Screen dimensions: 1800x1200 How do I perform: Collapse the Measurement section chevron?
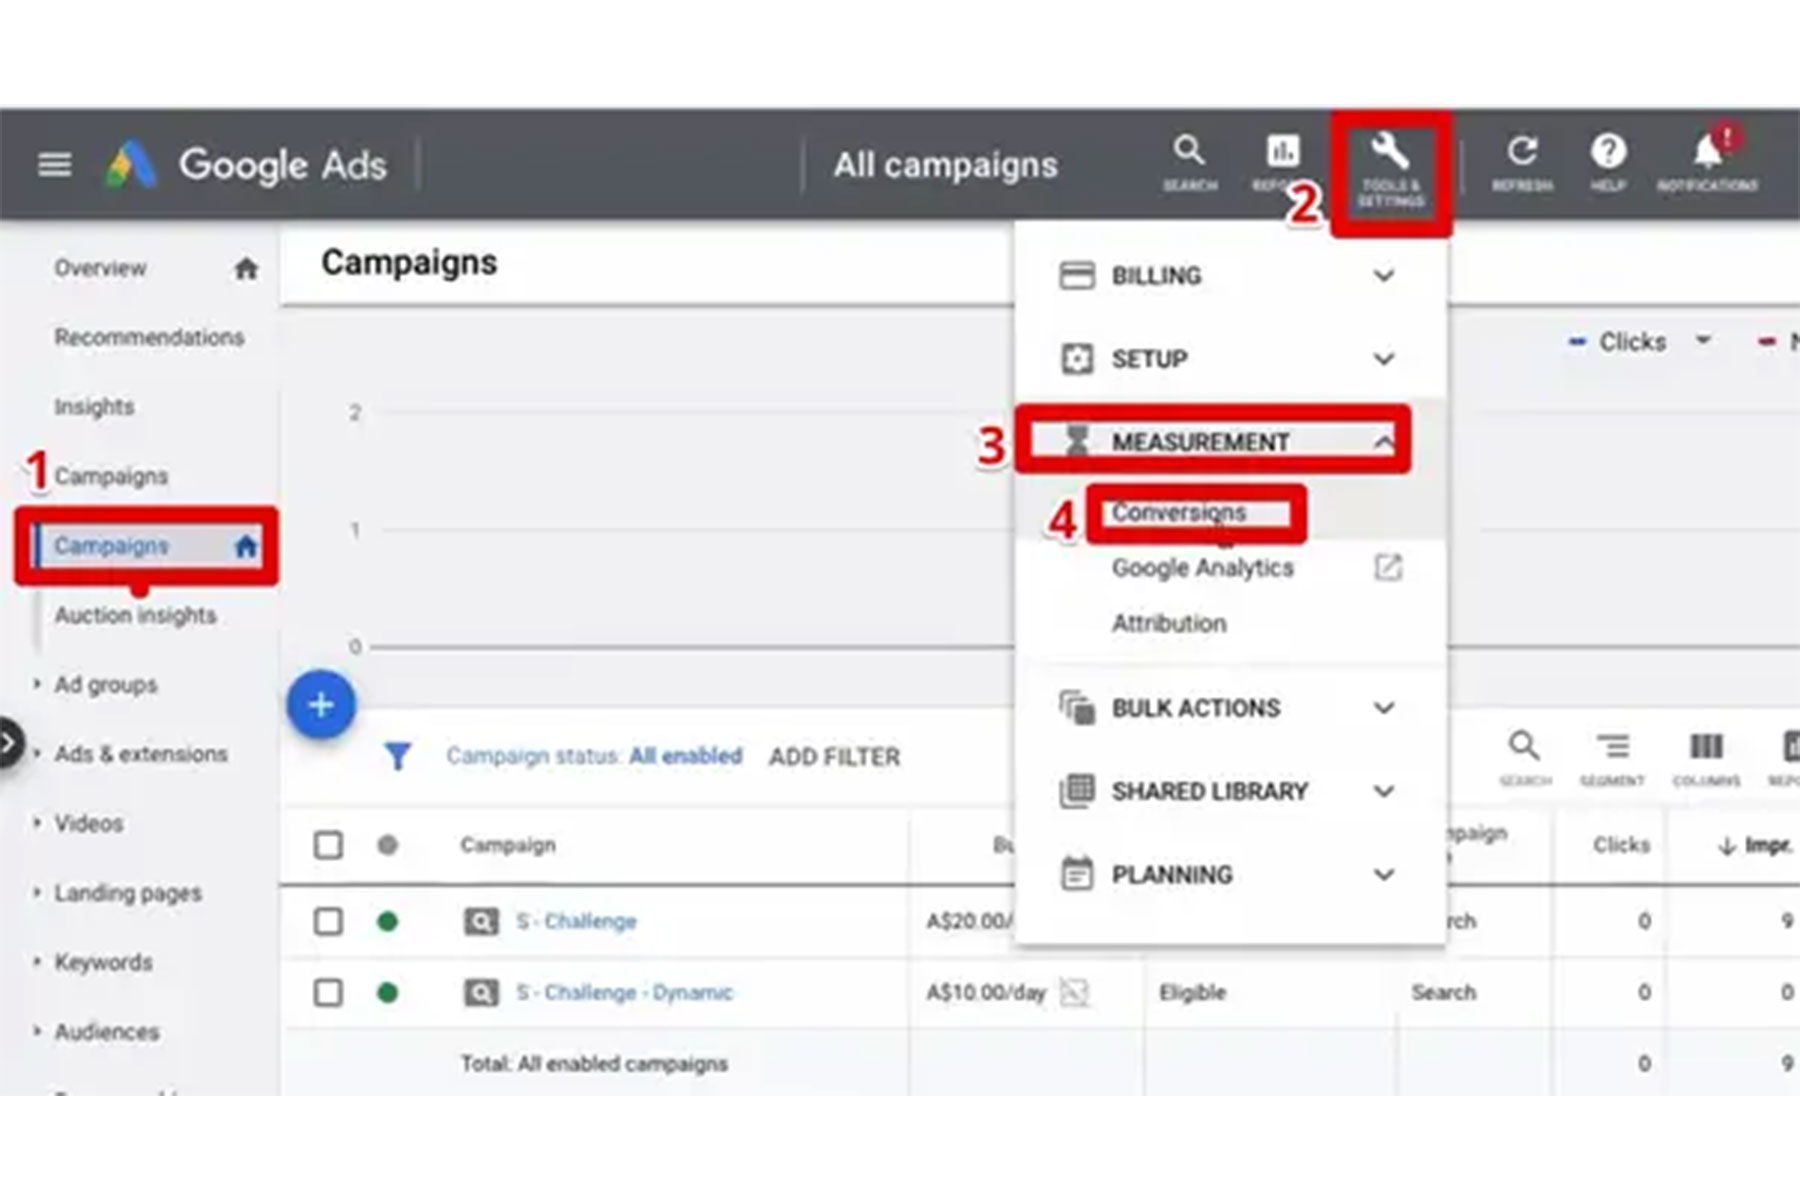pos(1383,441)
